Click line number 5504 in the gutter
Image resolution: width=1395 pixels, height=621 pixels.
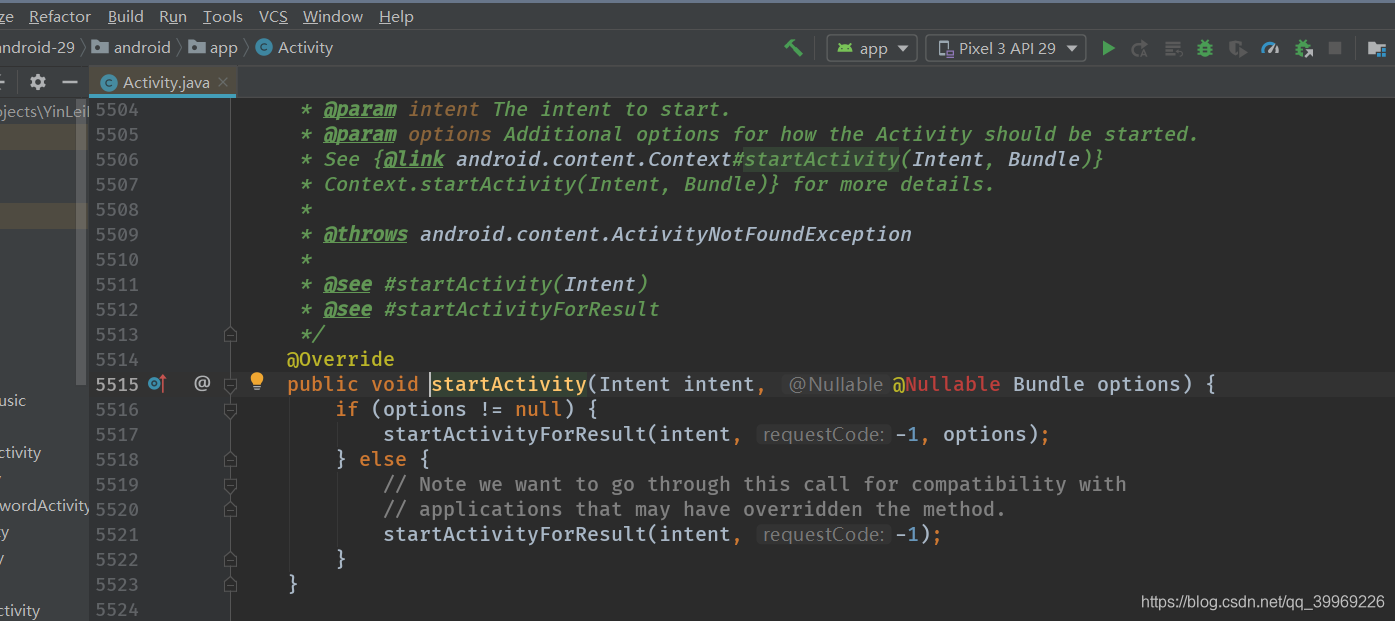(117, 108)
